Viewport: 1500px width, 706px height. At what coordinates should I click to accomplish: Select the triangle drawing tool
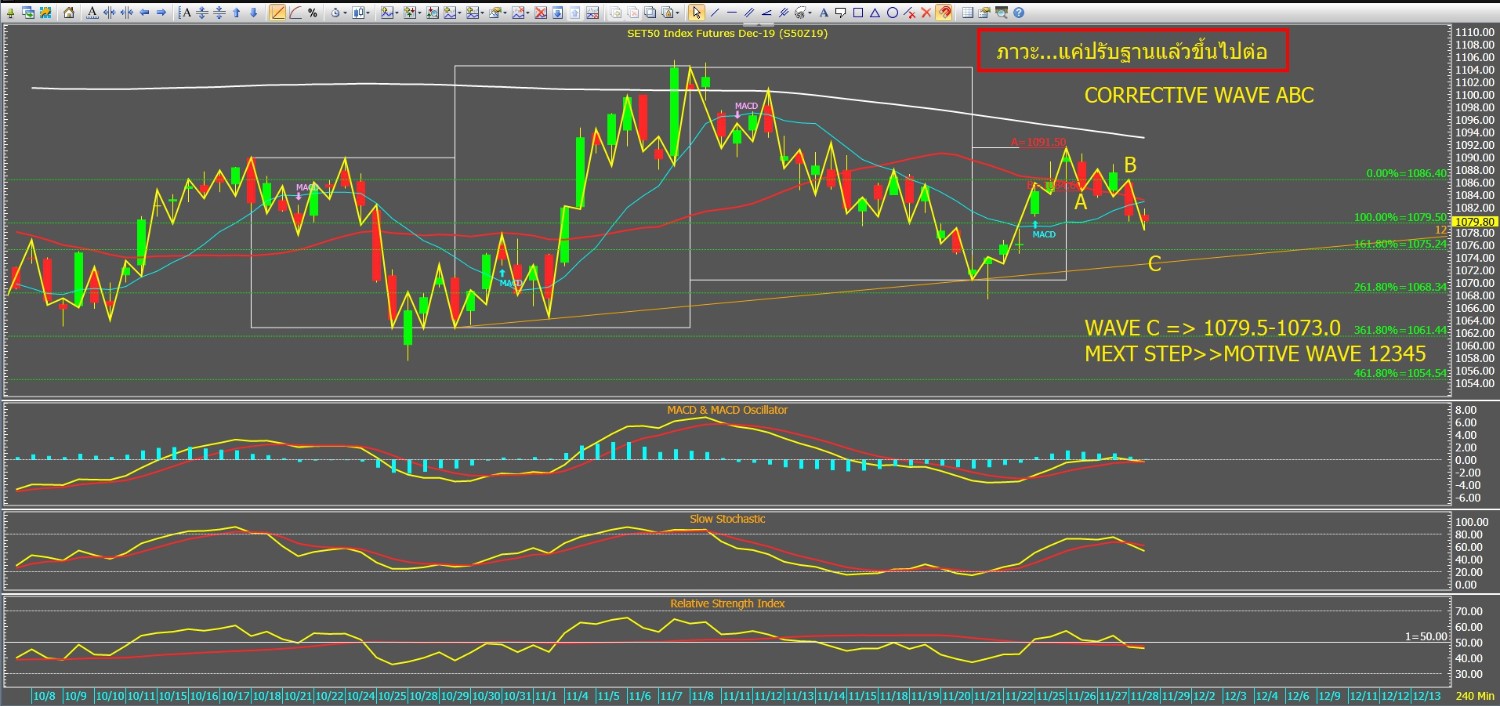point(875,13)
